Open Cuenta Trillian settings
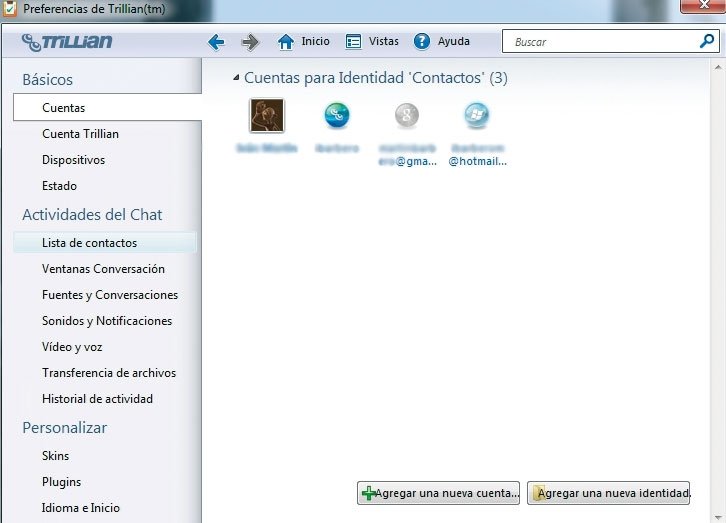This screenshot has width=726, height=523. coord(80,134)
